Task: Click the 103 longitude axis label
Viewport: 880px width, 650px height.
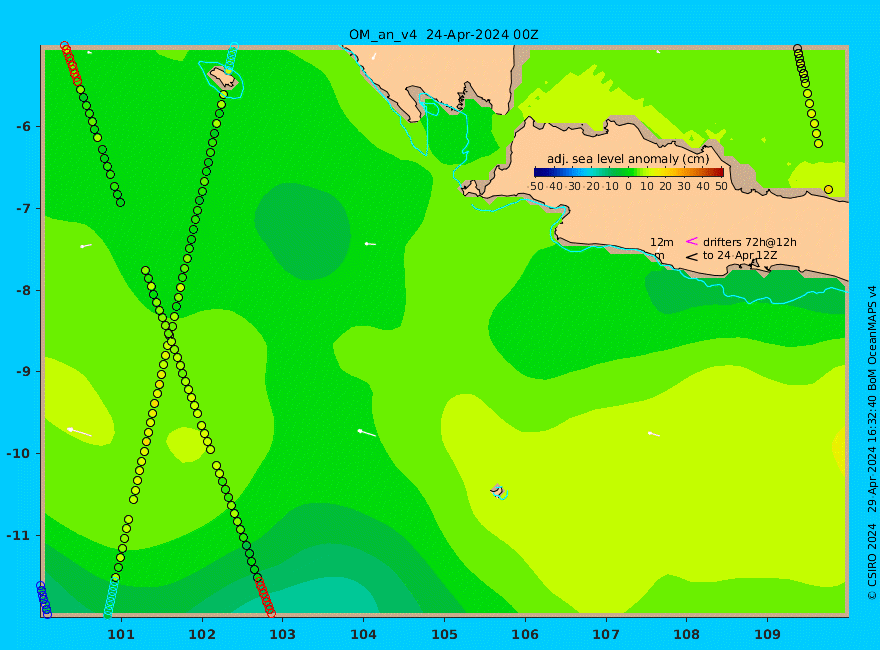Action: [282, 635]
